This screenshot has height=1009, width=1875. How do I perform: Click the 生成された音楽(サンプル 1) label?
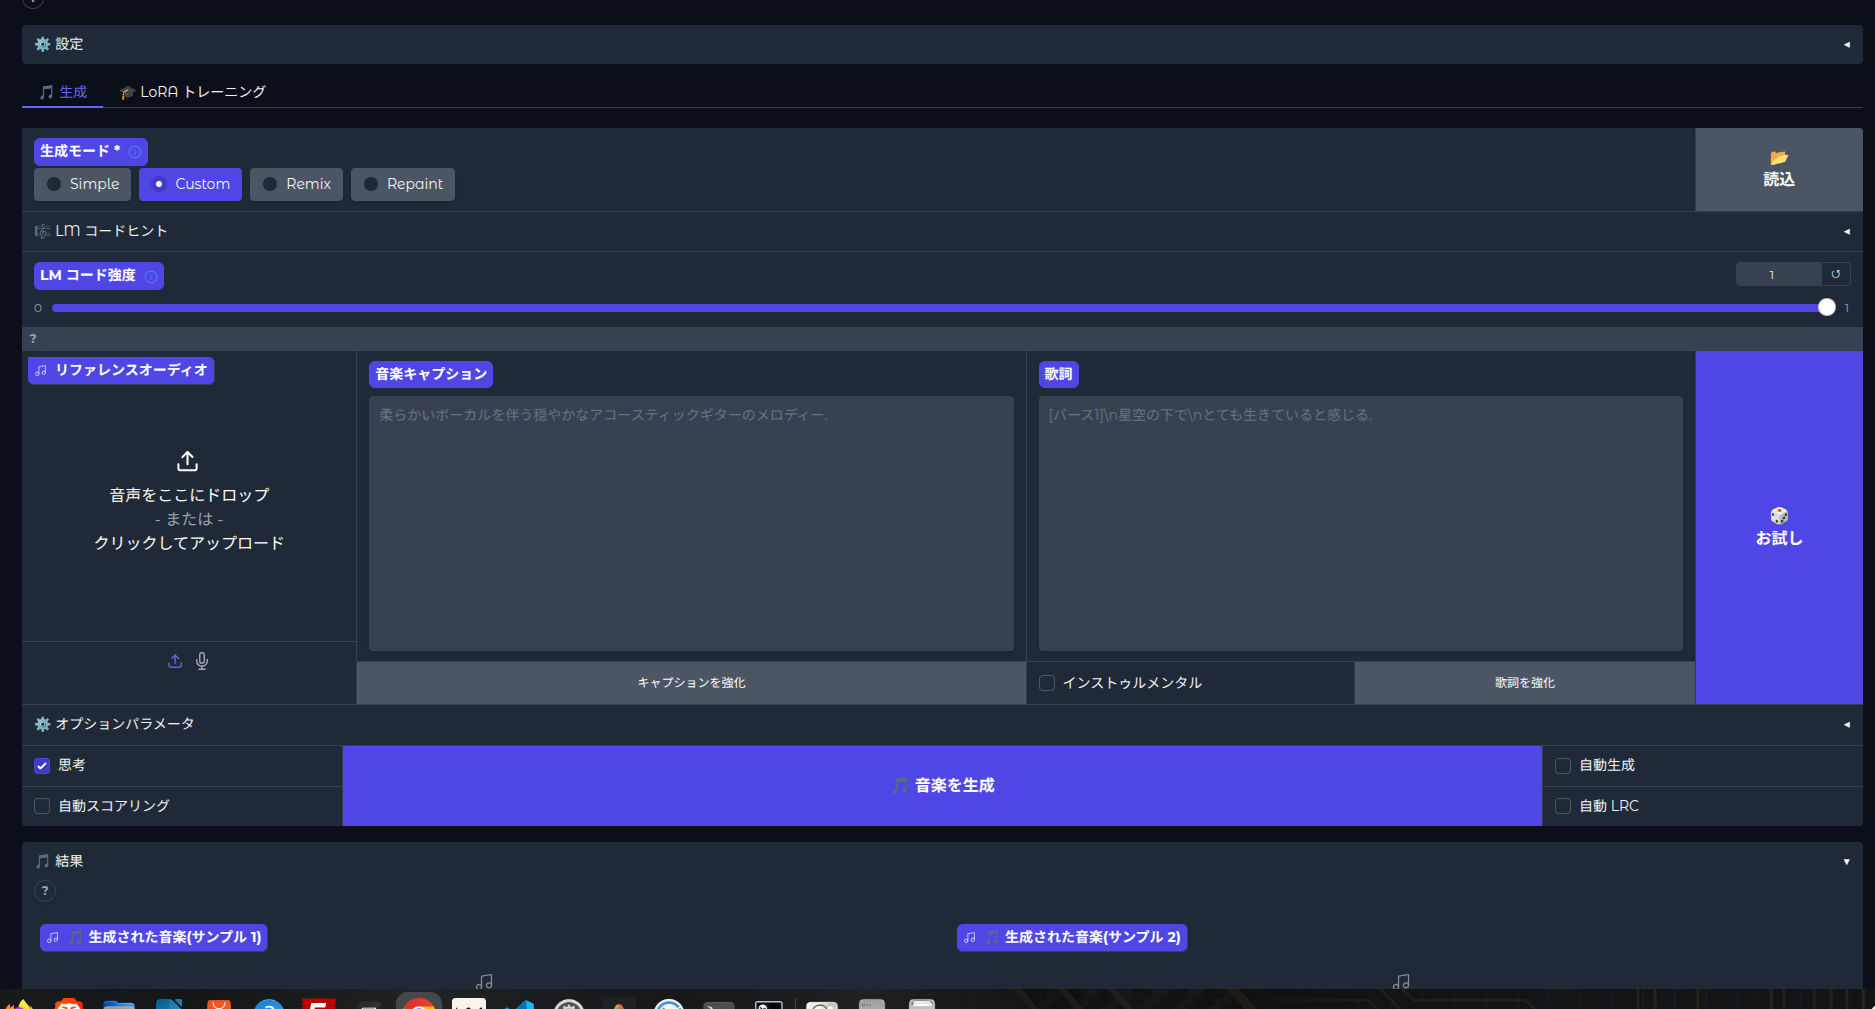154,937
